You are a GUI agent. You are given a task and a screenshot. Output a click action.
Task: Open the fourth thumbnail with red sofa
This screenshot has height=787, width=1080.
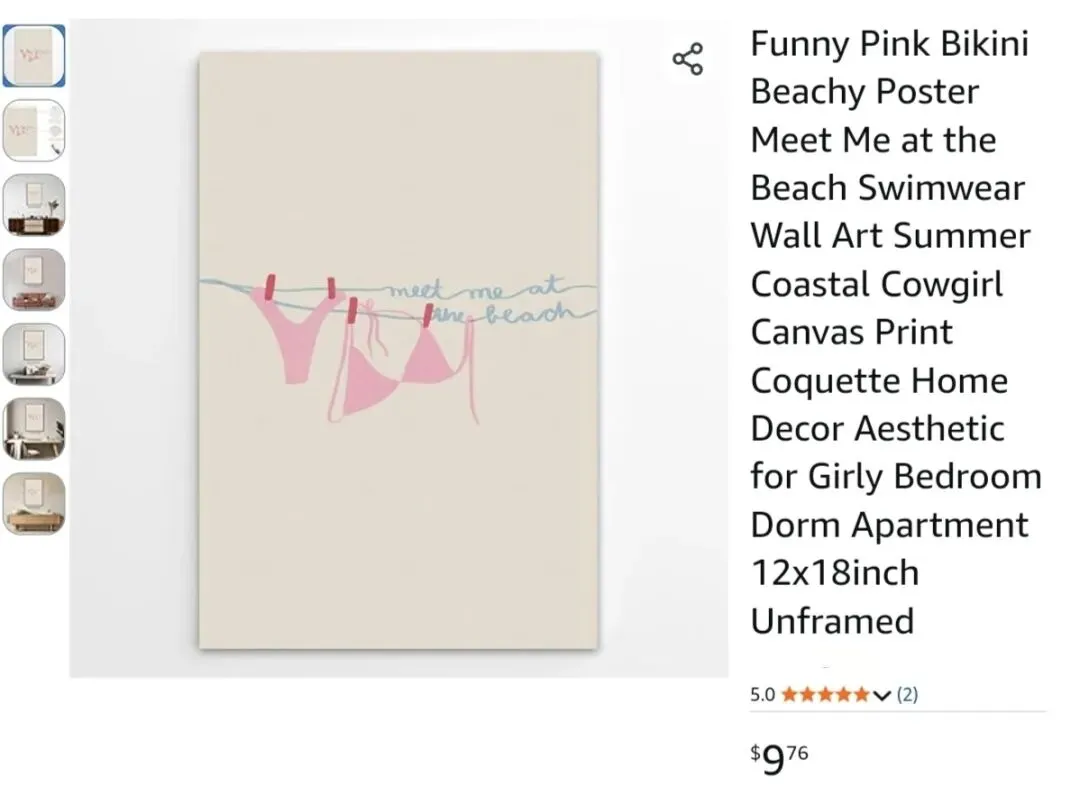click(34, 279)
